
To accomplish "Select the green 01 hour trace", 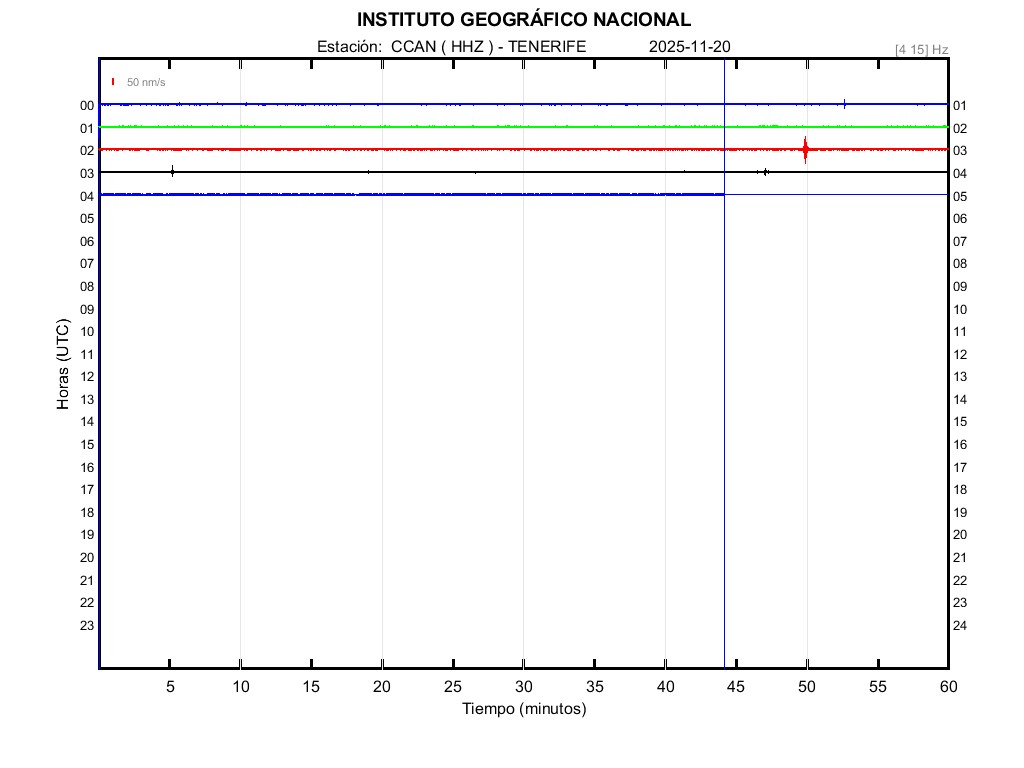I will click(x=400, y=127).
